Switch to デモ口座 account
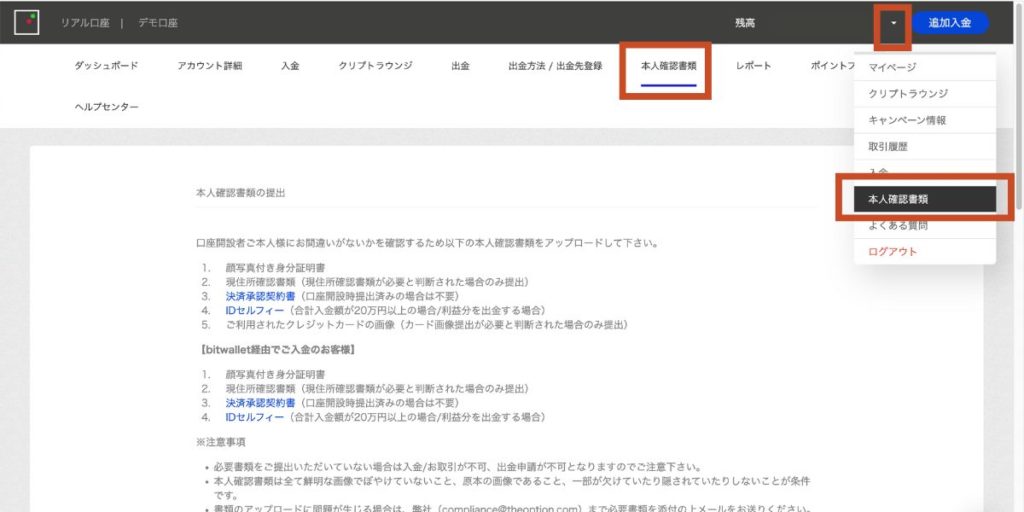Viewport: 1024px width, 512px height. pos(159,22)
